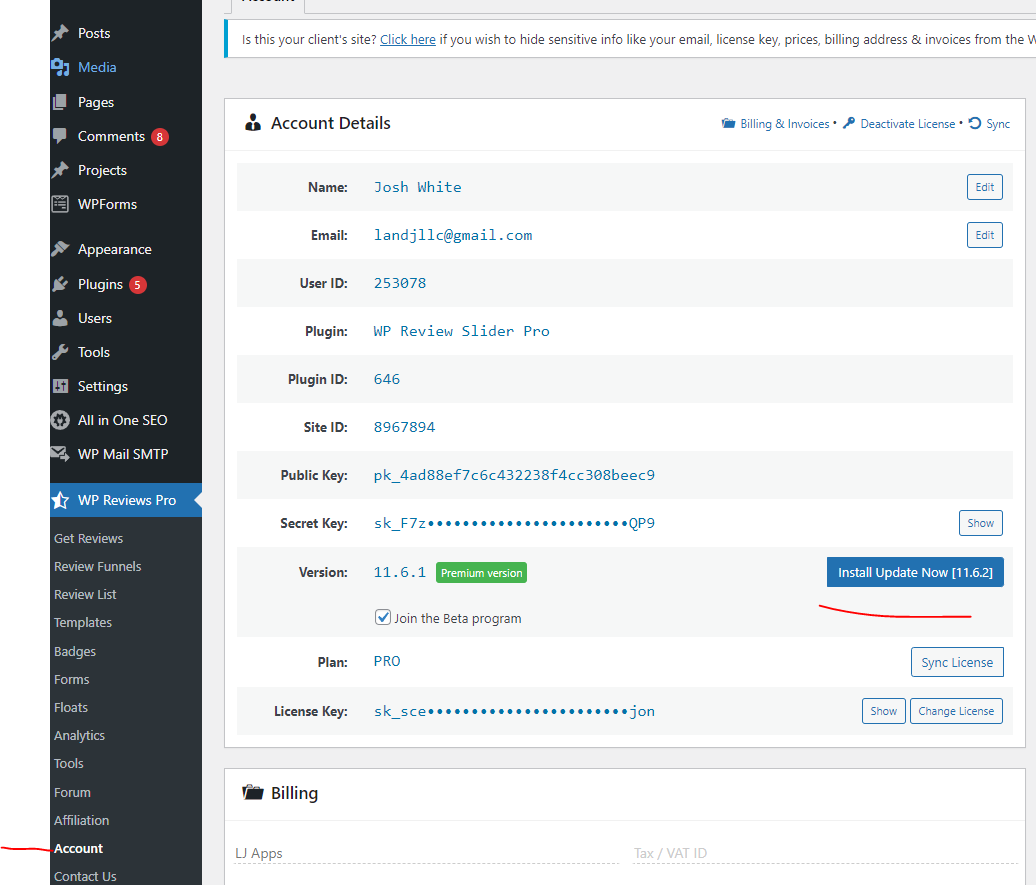The width and height of the screenshot is (1036, 885).
Task: Click the Tax / VAT ID input field
Action: click(x=825, y=853)
